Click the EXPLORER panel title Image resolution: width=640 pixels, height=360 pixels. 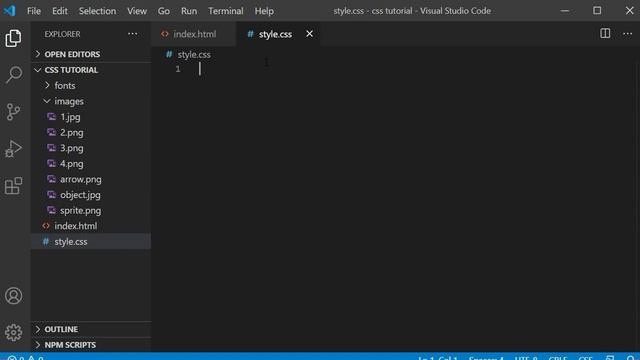[x=62, y=34]
